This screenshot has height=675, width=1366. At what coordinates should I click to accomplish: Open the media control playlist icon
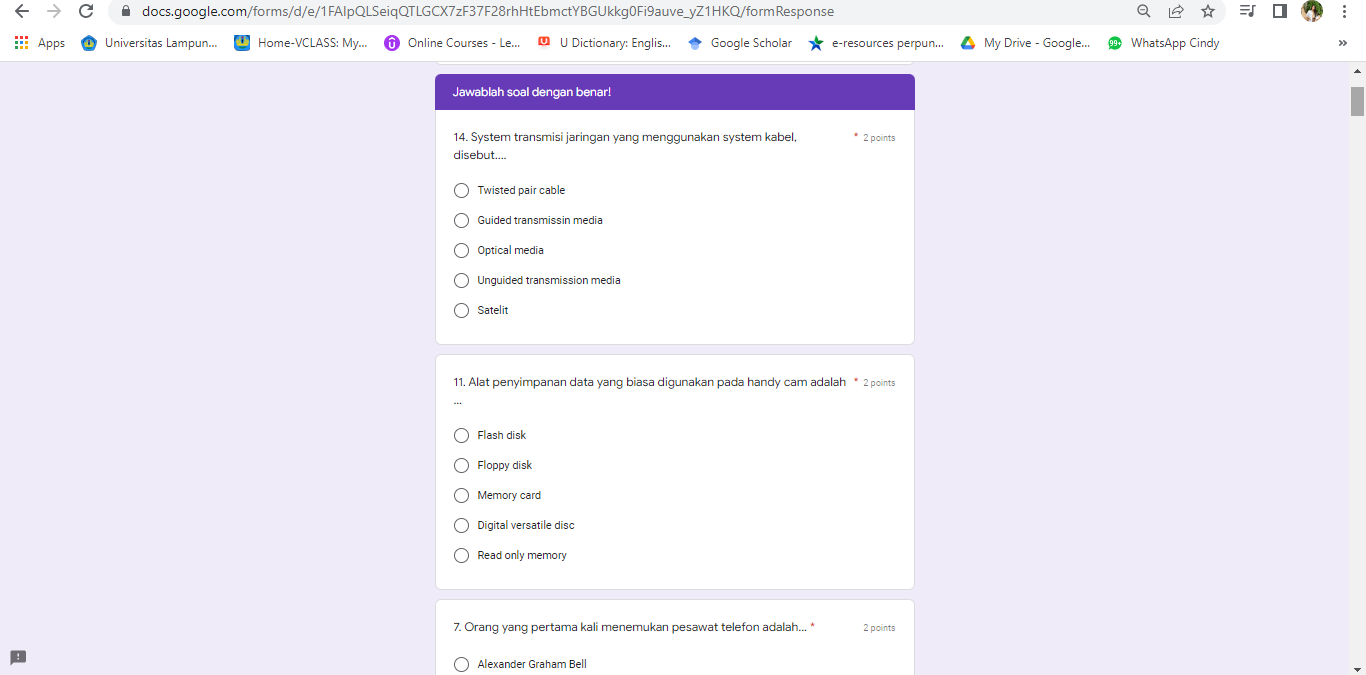1247,11
